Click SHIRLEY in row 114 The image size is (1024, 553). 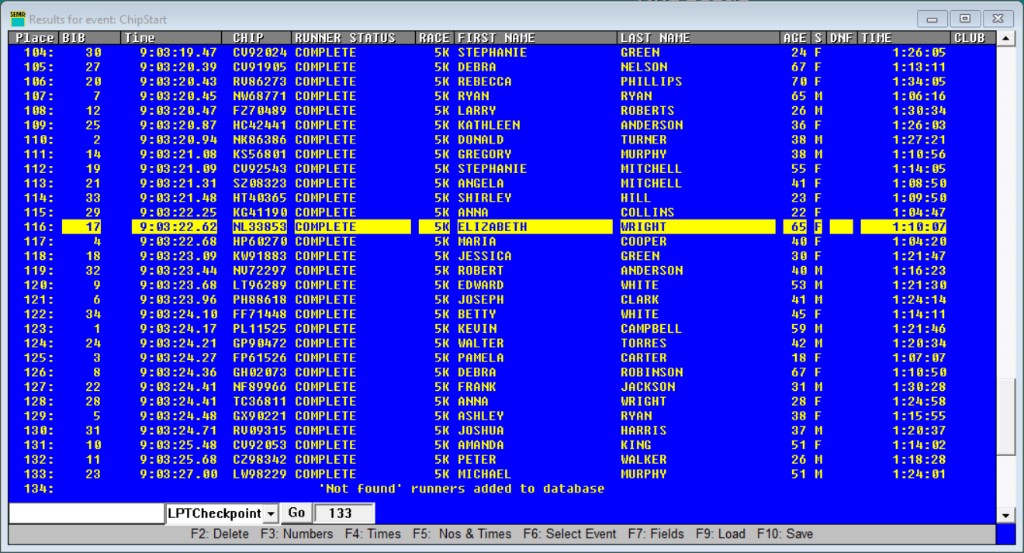click(x=485, y=198)
